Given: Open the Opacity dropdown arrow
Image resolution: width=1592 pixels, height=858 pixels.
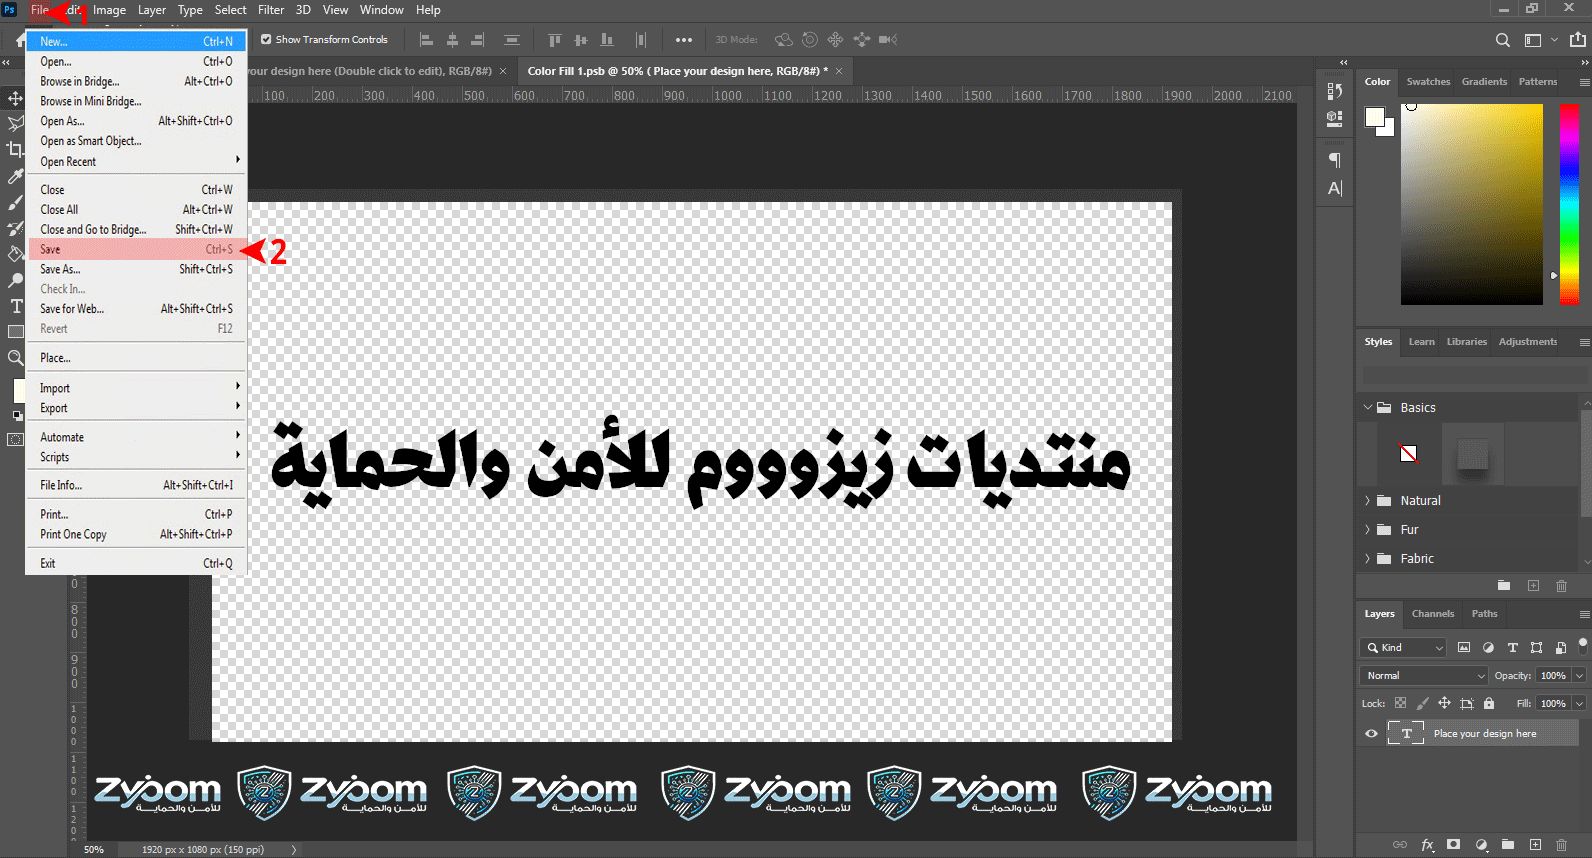Looking at the screenshot, I should click(1580, 676).
